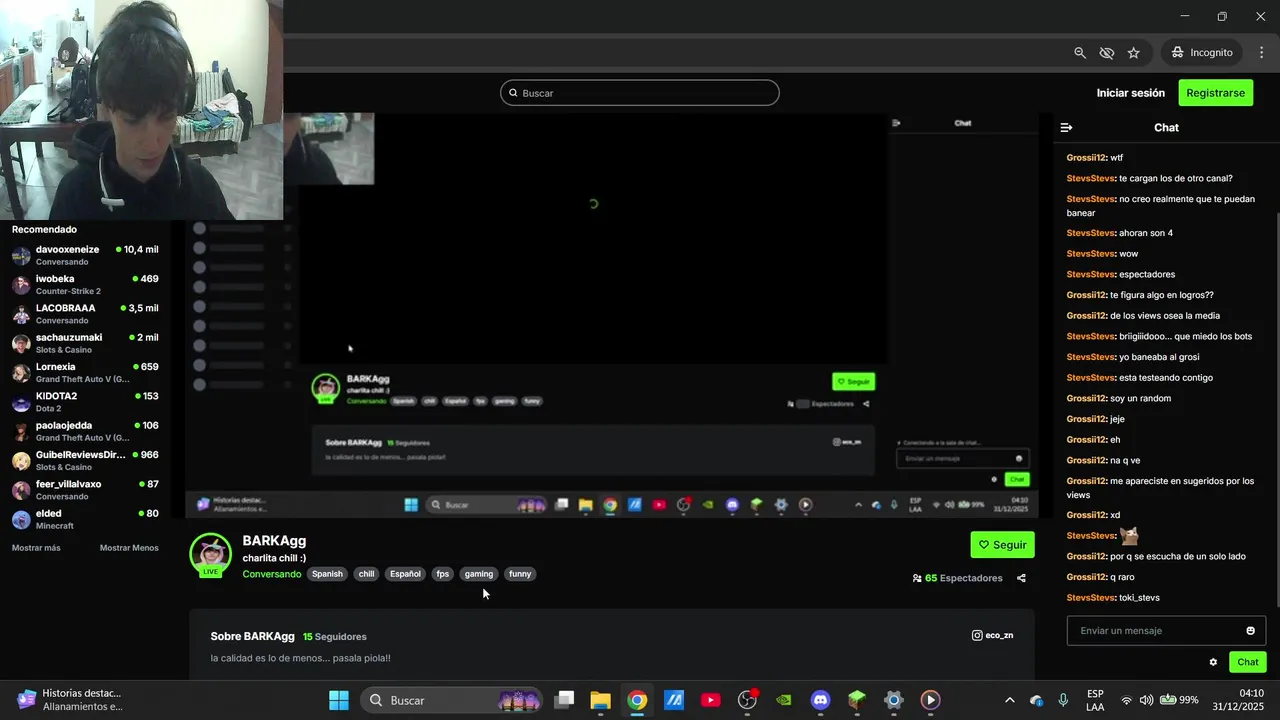Select the chill tag

(x=366, y=574)
